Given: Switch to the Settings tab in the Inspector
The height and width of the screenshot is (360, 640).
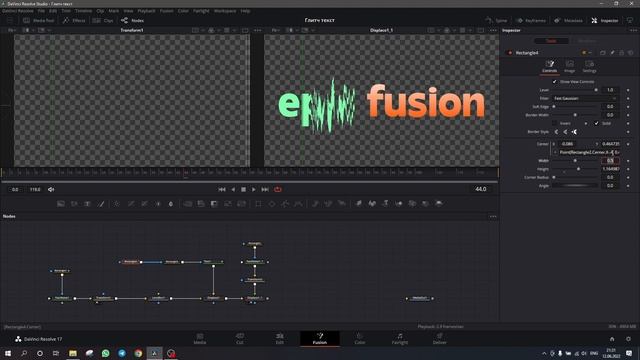Looking at the screenshot, I should tap(589, 66).
